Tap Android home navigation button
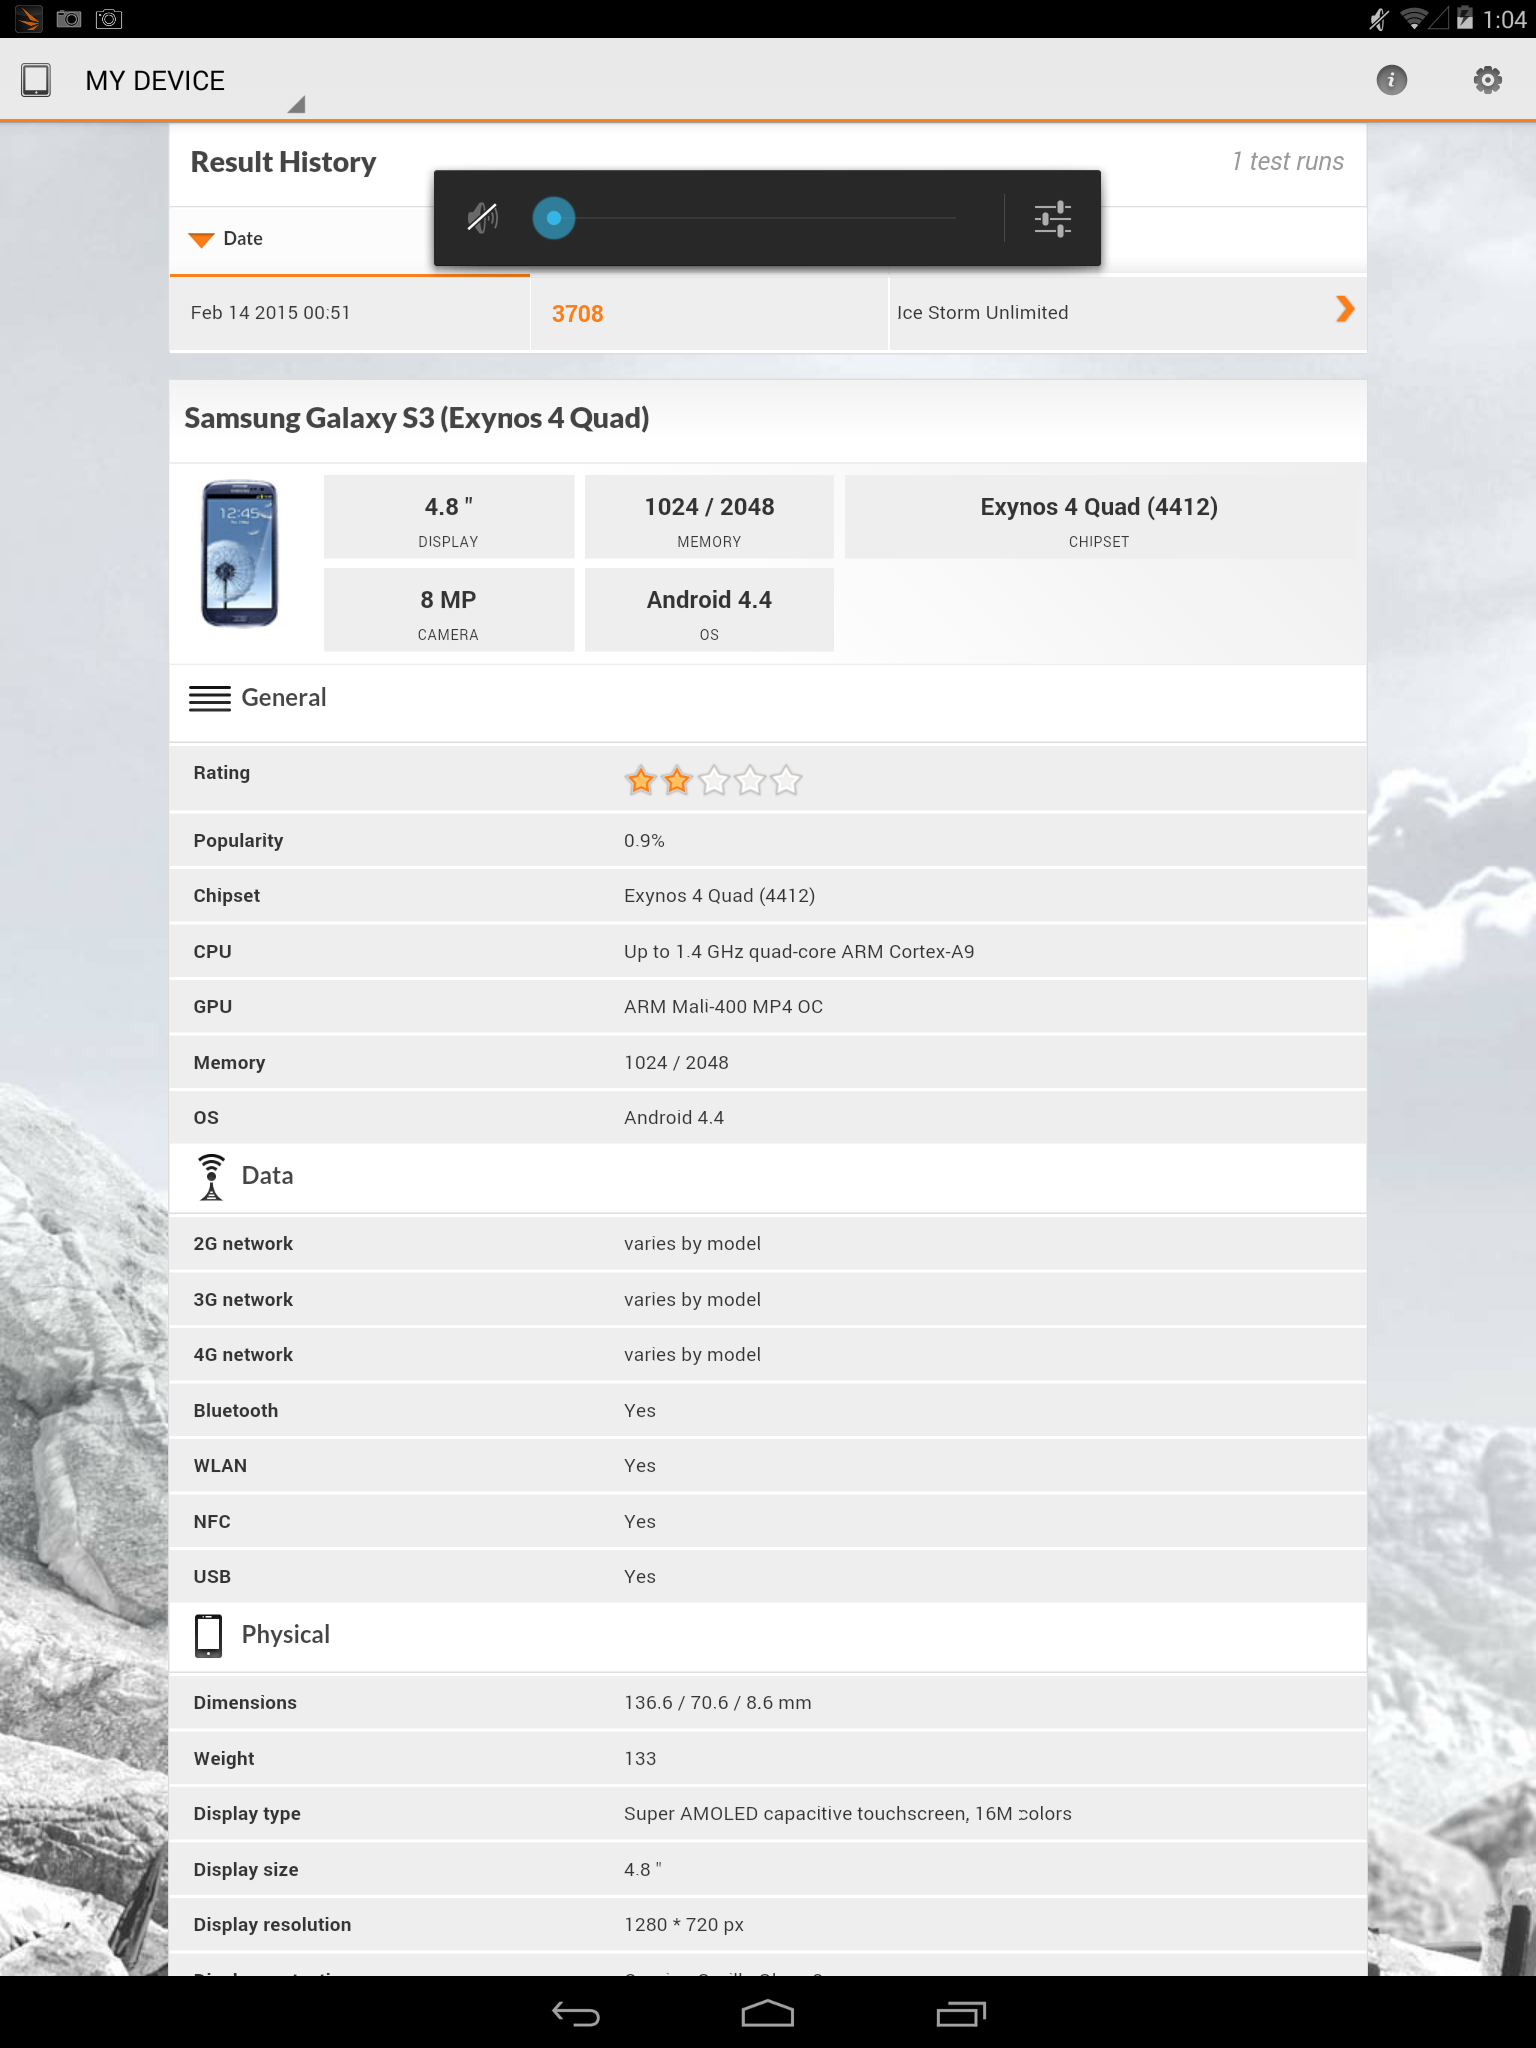The image size is (1536, 2048). (768, 2013)
